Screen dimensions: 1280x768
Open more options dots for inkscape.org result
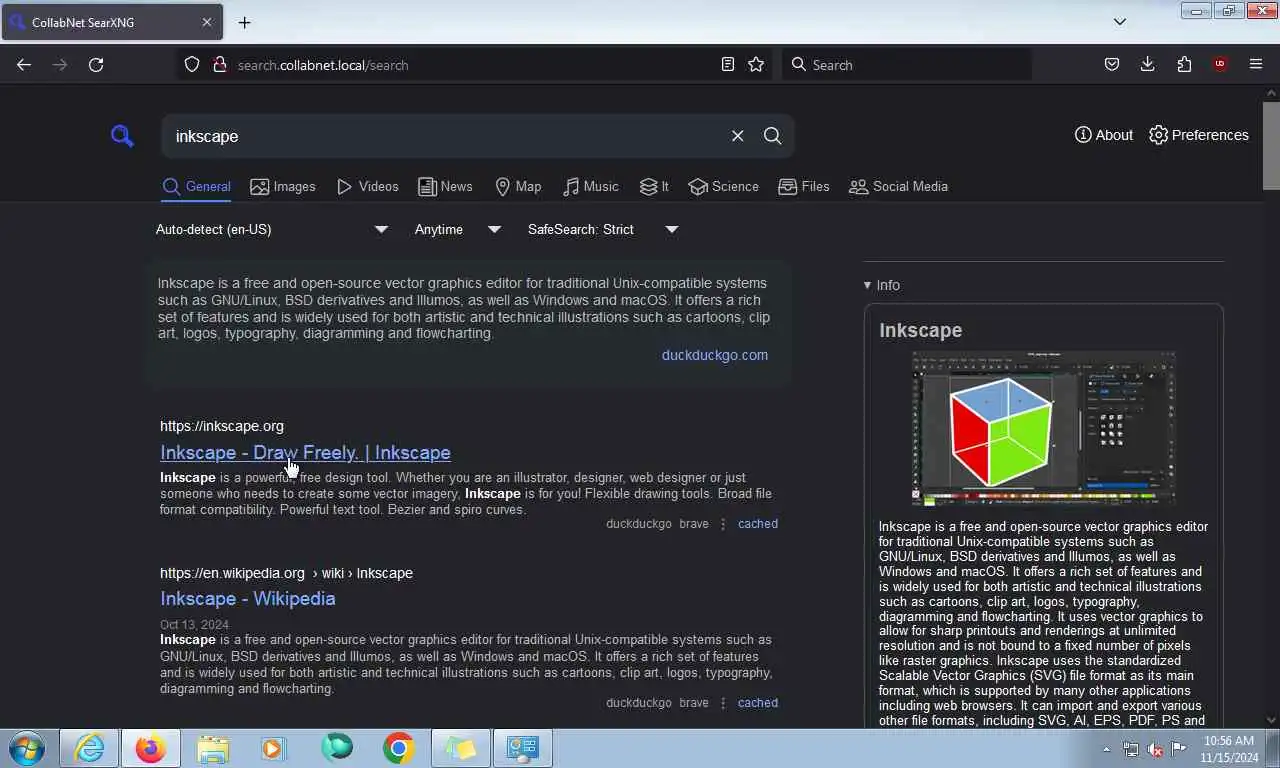coord(723,524)
